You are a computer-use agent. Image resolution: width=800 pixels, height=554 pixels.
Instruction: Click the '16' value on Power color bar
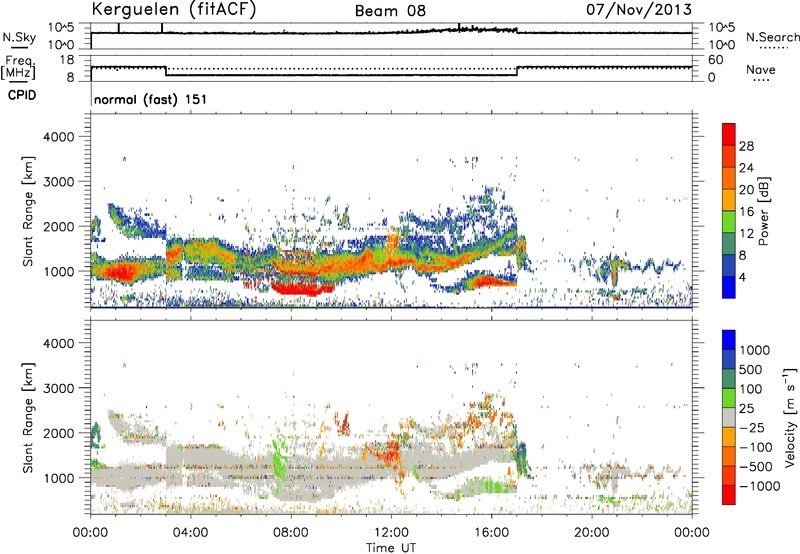[746, 212]
